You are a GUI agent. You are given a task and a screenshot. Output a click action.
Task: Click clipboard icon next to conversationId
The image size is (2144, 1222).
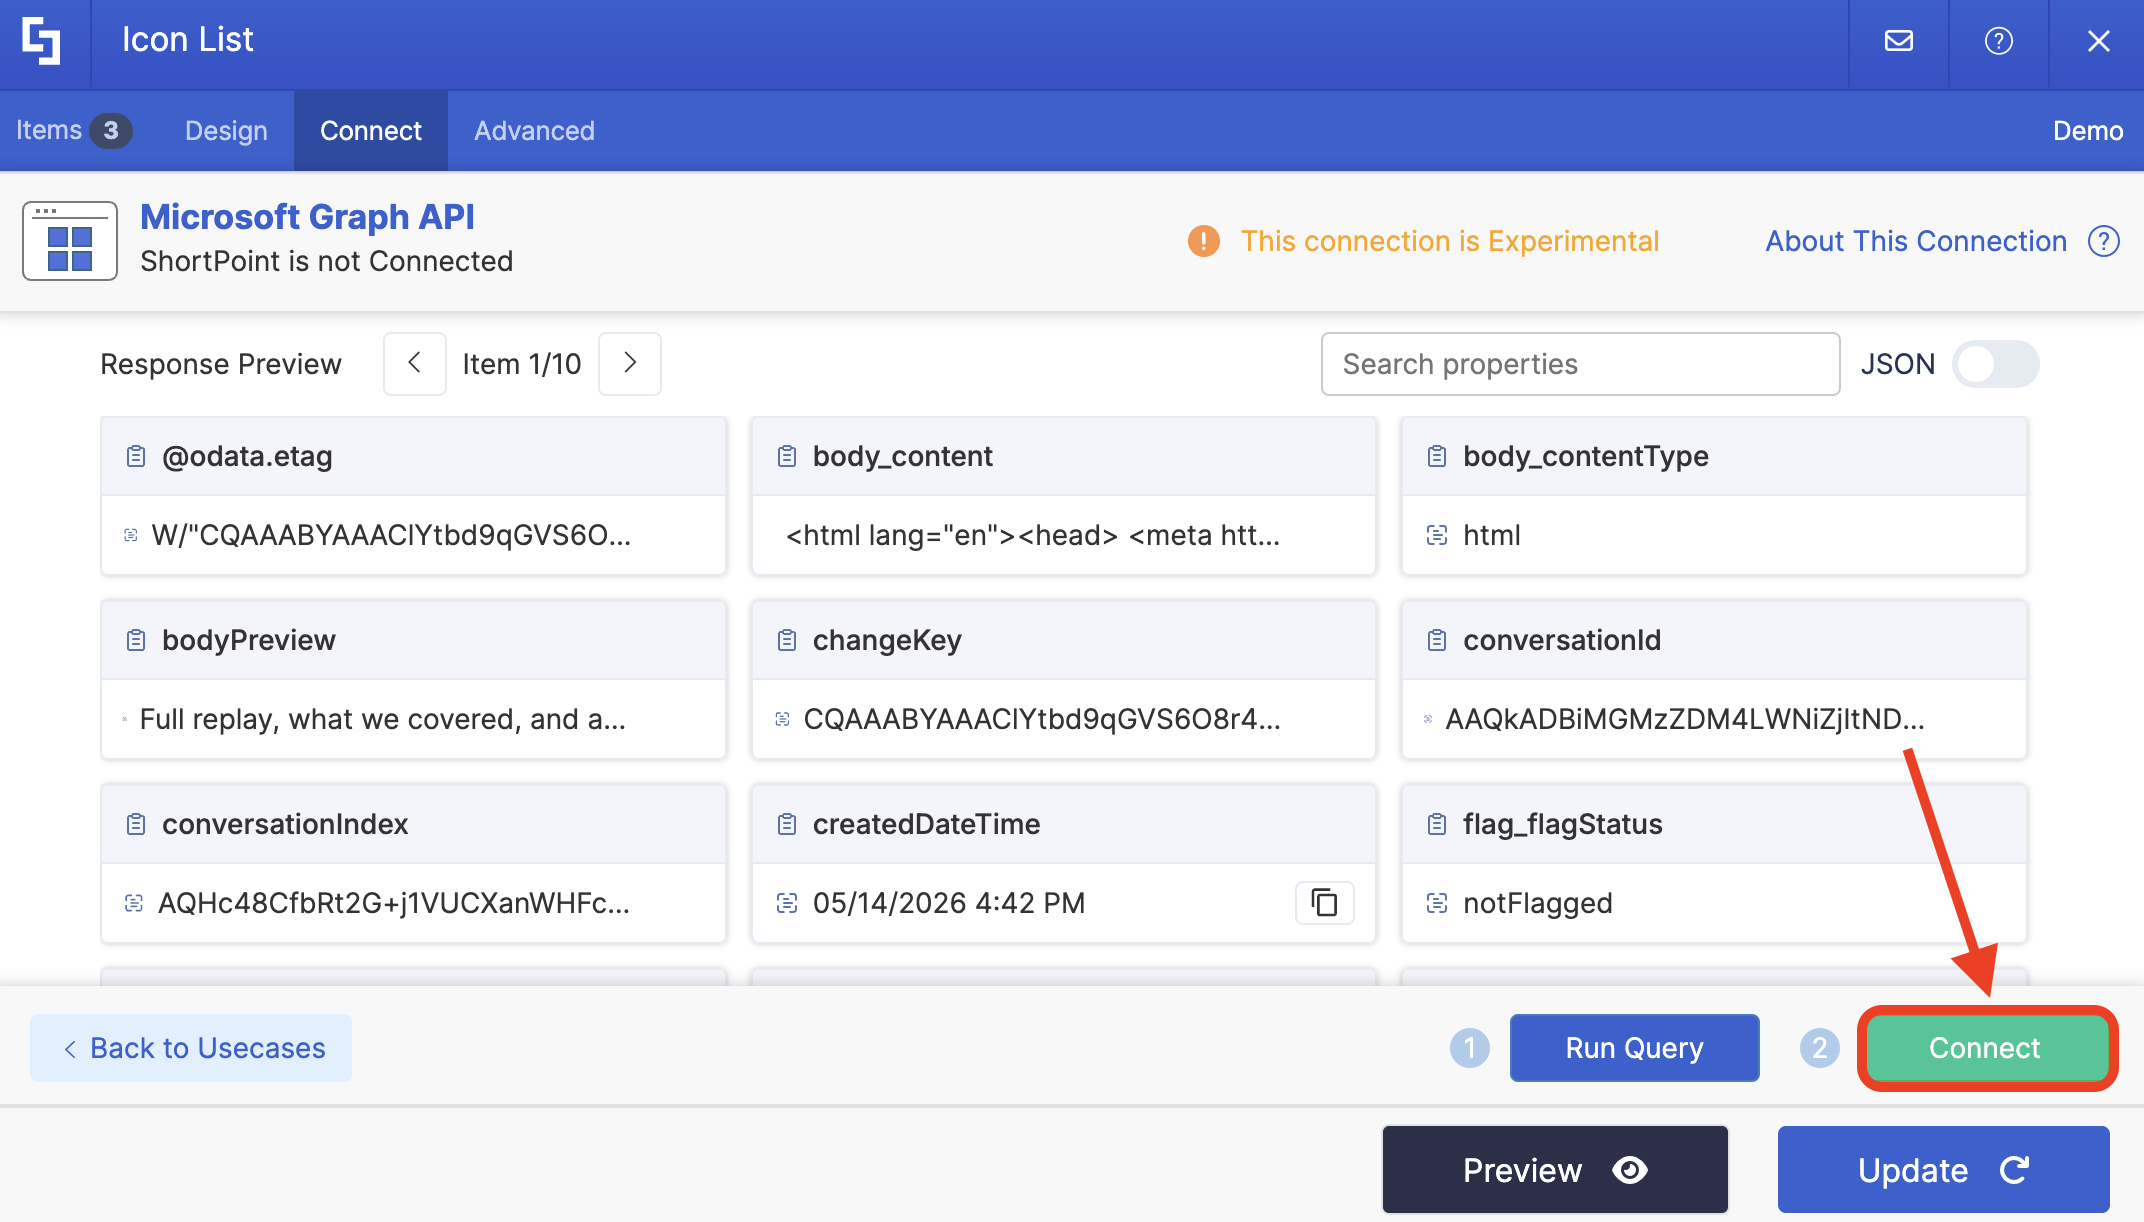point(1437,640)
